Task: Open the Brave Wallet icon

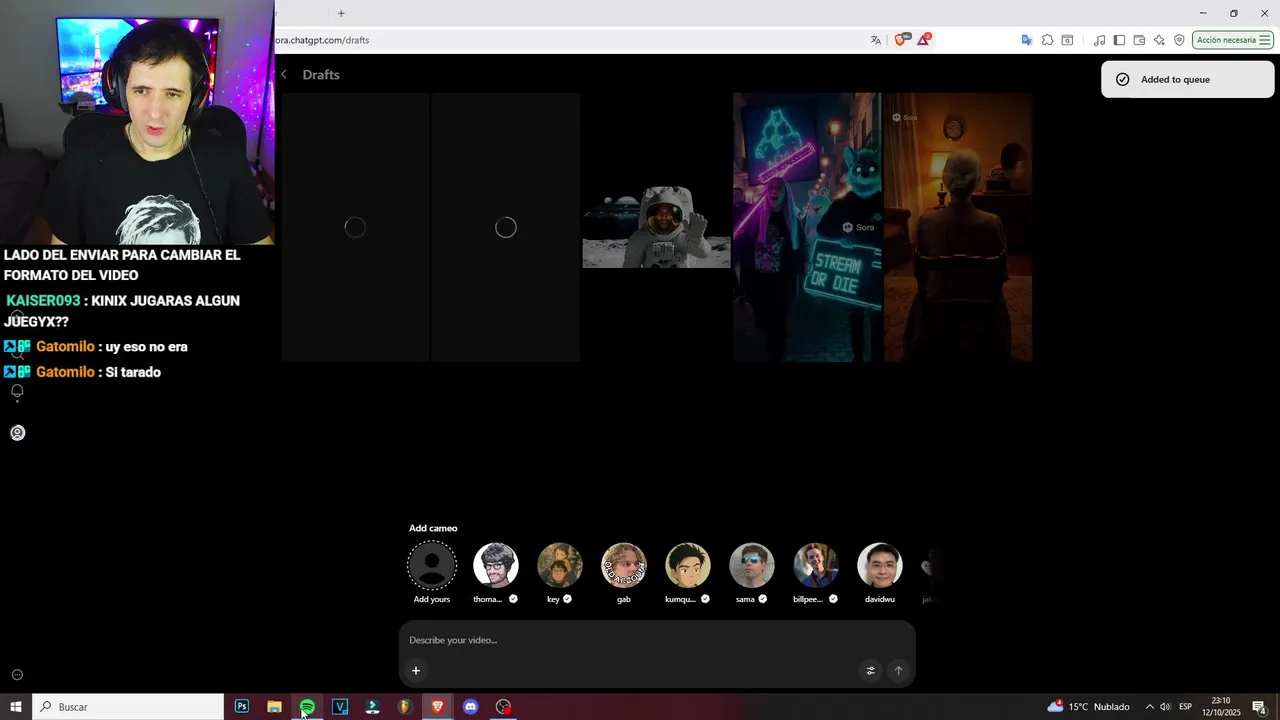Action: 1139,40
